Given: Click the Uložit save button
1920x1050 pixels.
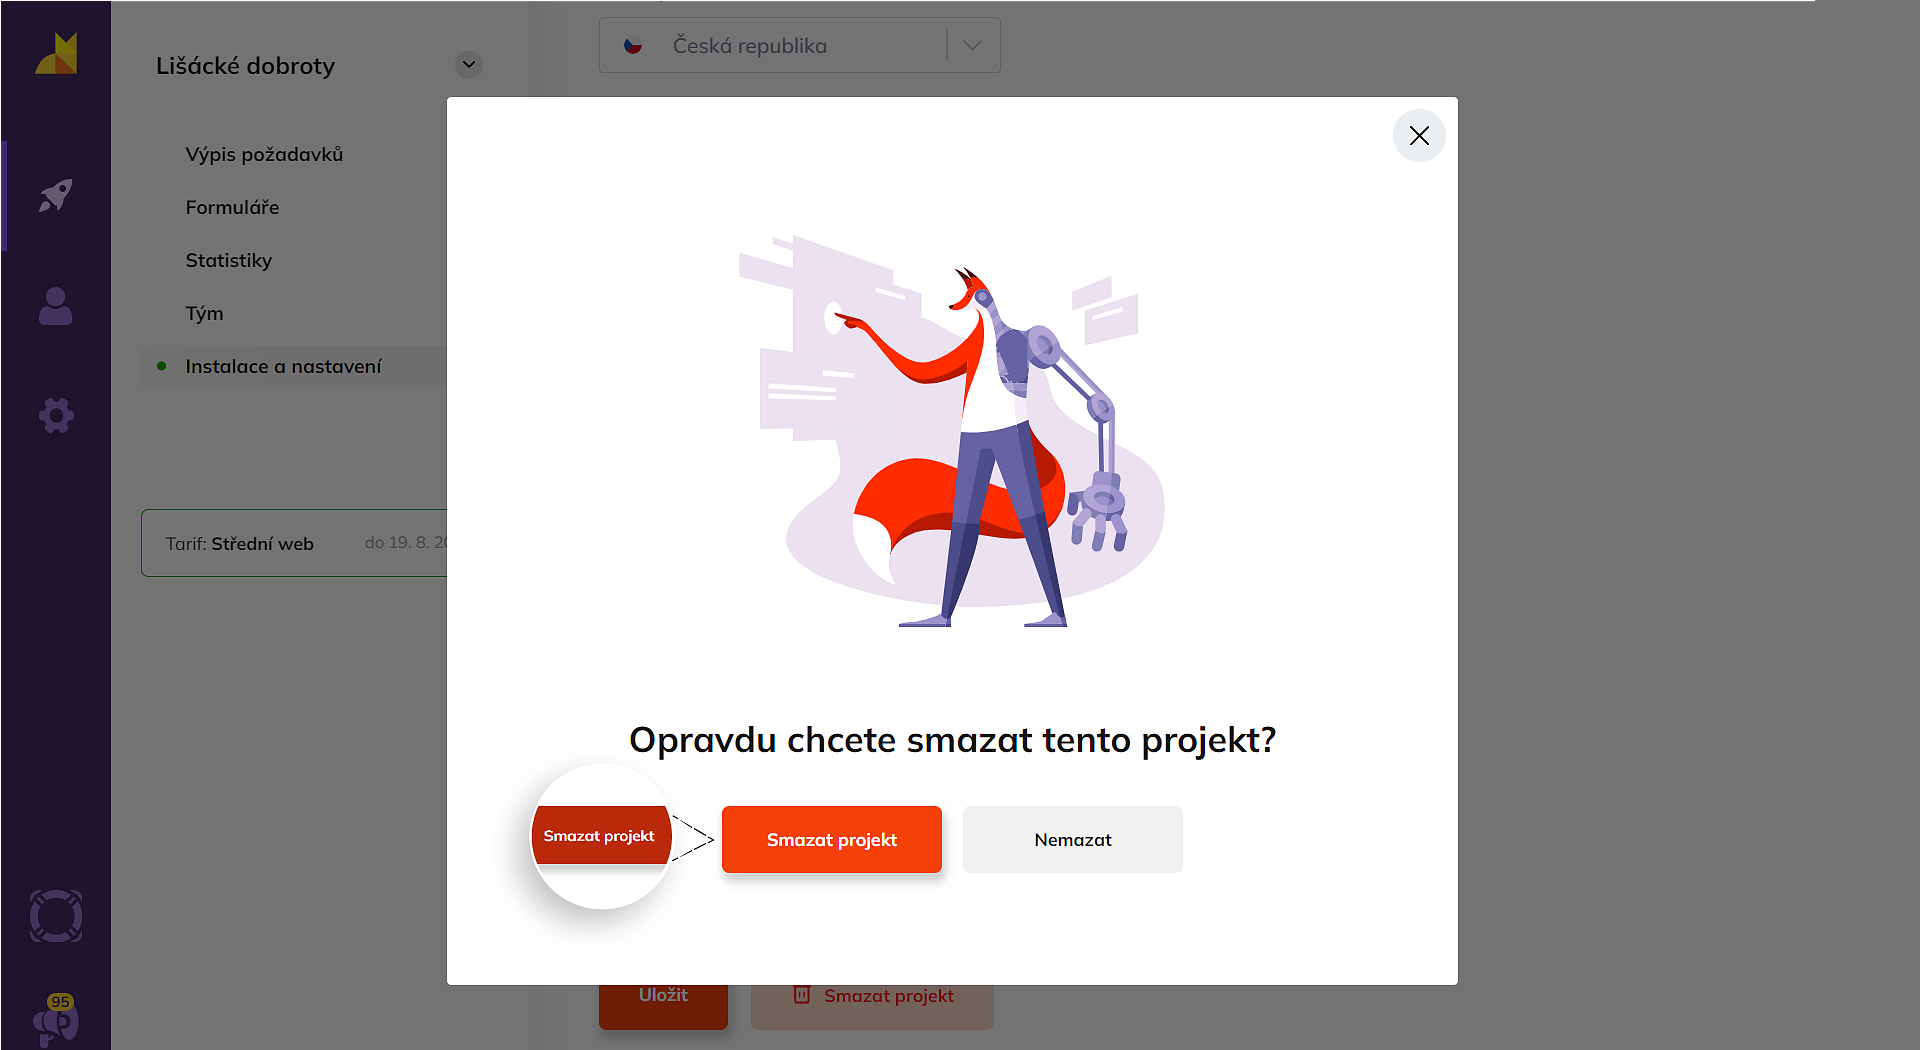Looking at the screenshot, I should tap(663, 1004).
